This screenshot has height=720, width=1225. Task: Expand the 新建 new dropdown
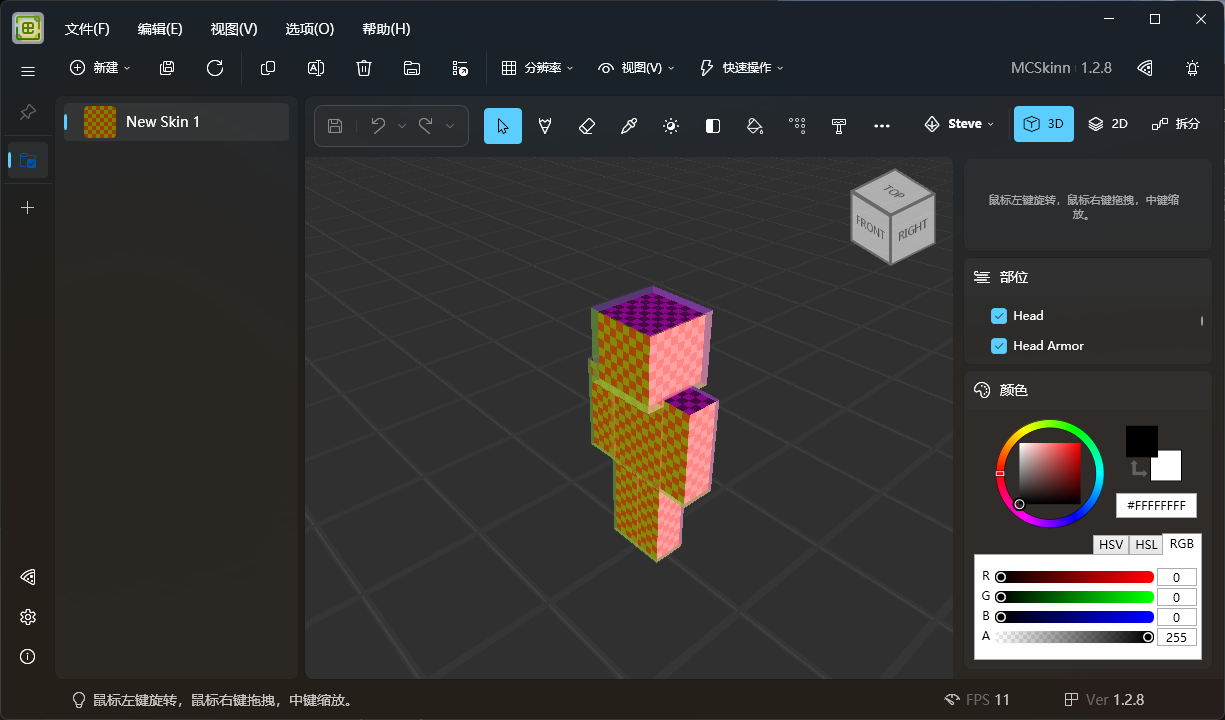[100, 68]
